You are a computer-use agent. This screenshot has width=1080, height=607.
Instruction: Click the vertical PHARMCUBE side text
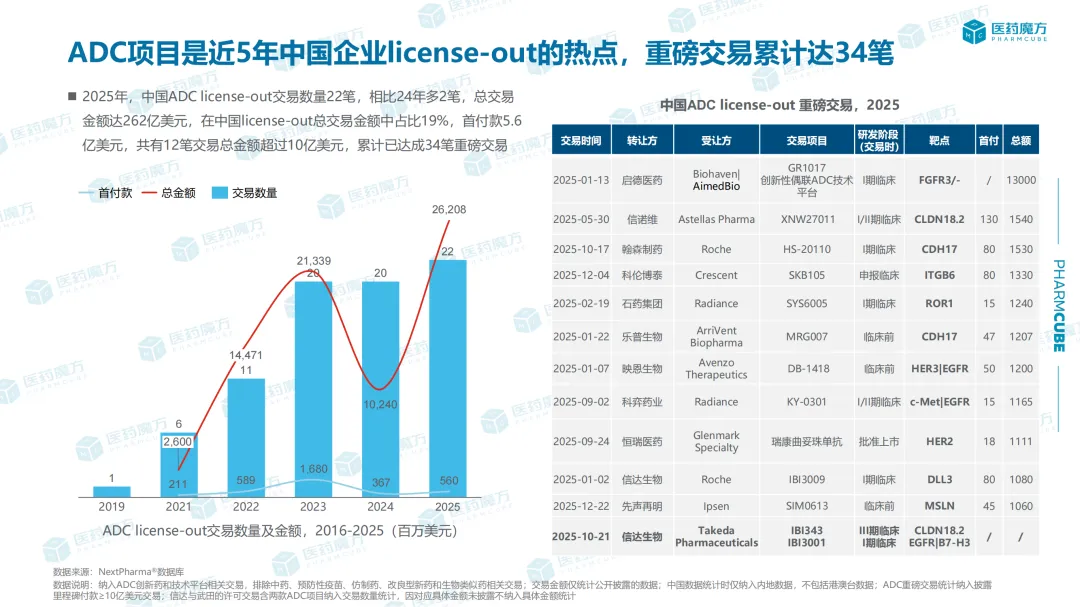1059,305
